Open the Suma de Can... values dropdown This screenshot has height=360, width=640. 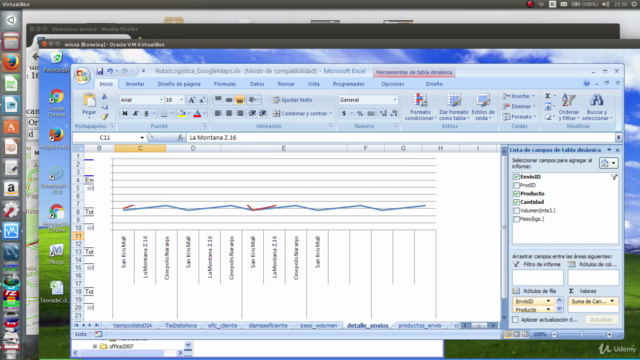tap(612, 301)
